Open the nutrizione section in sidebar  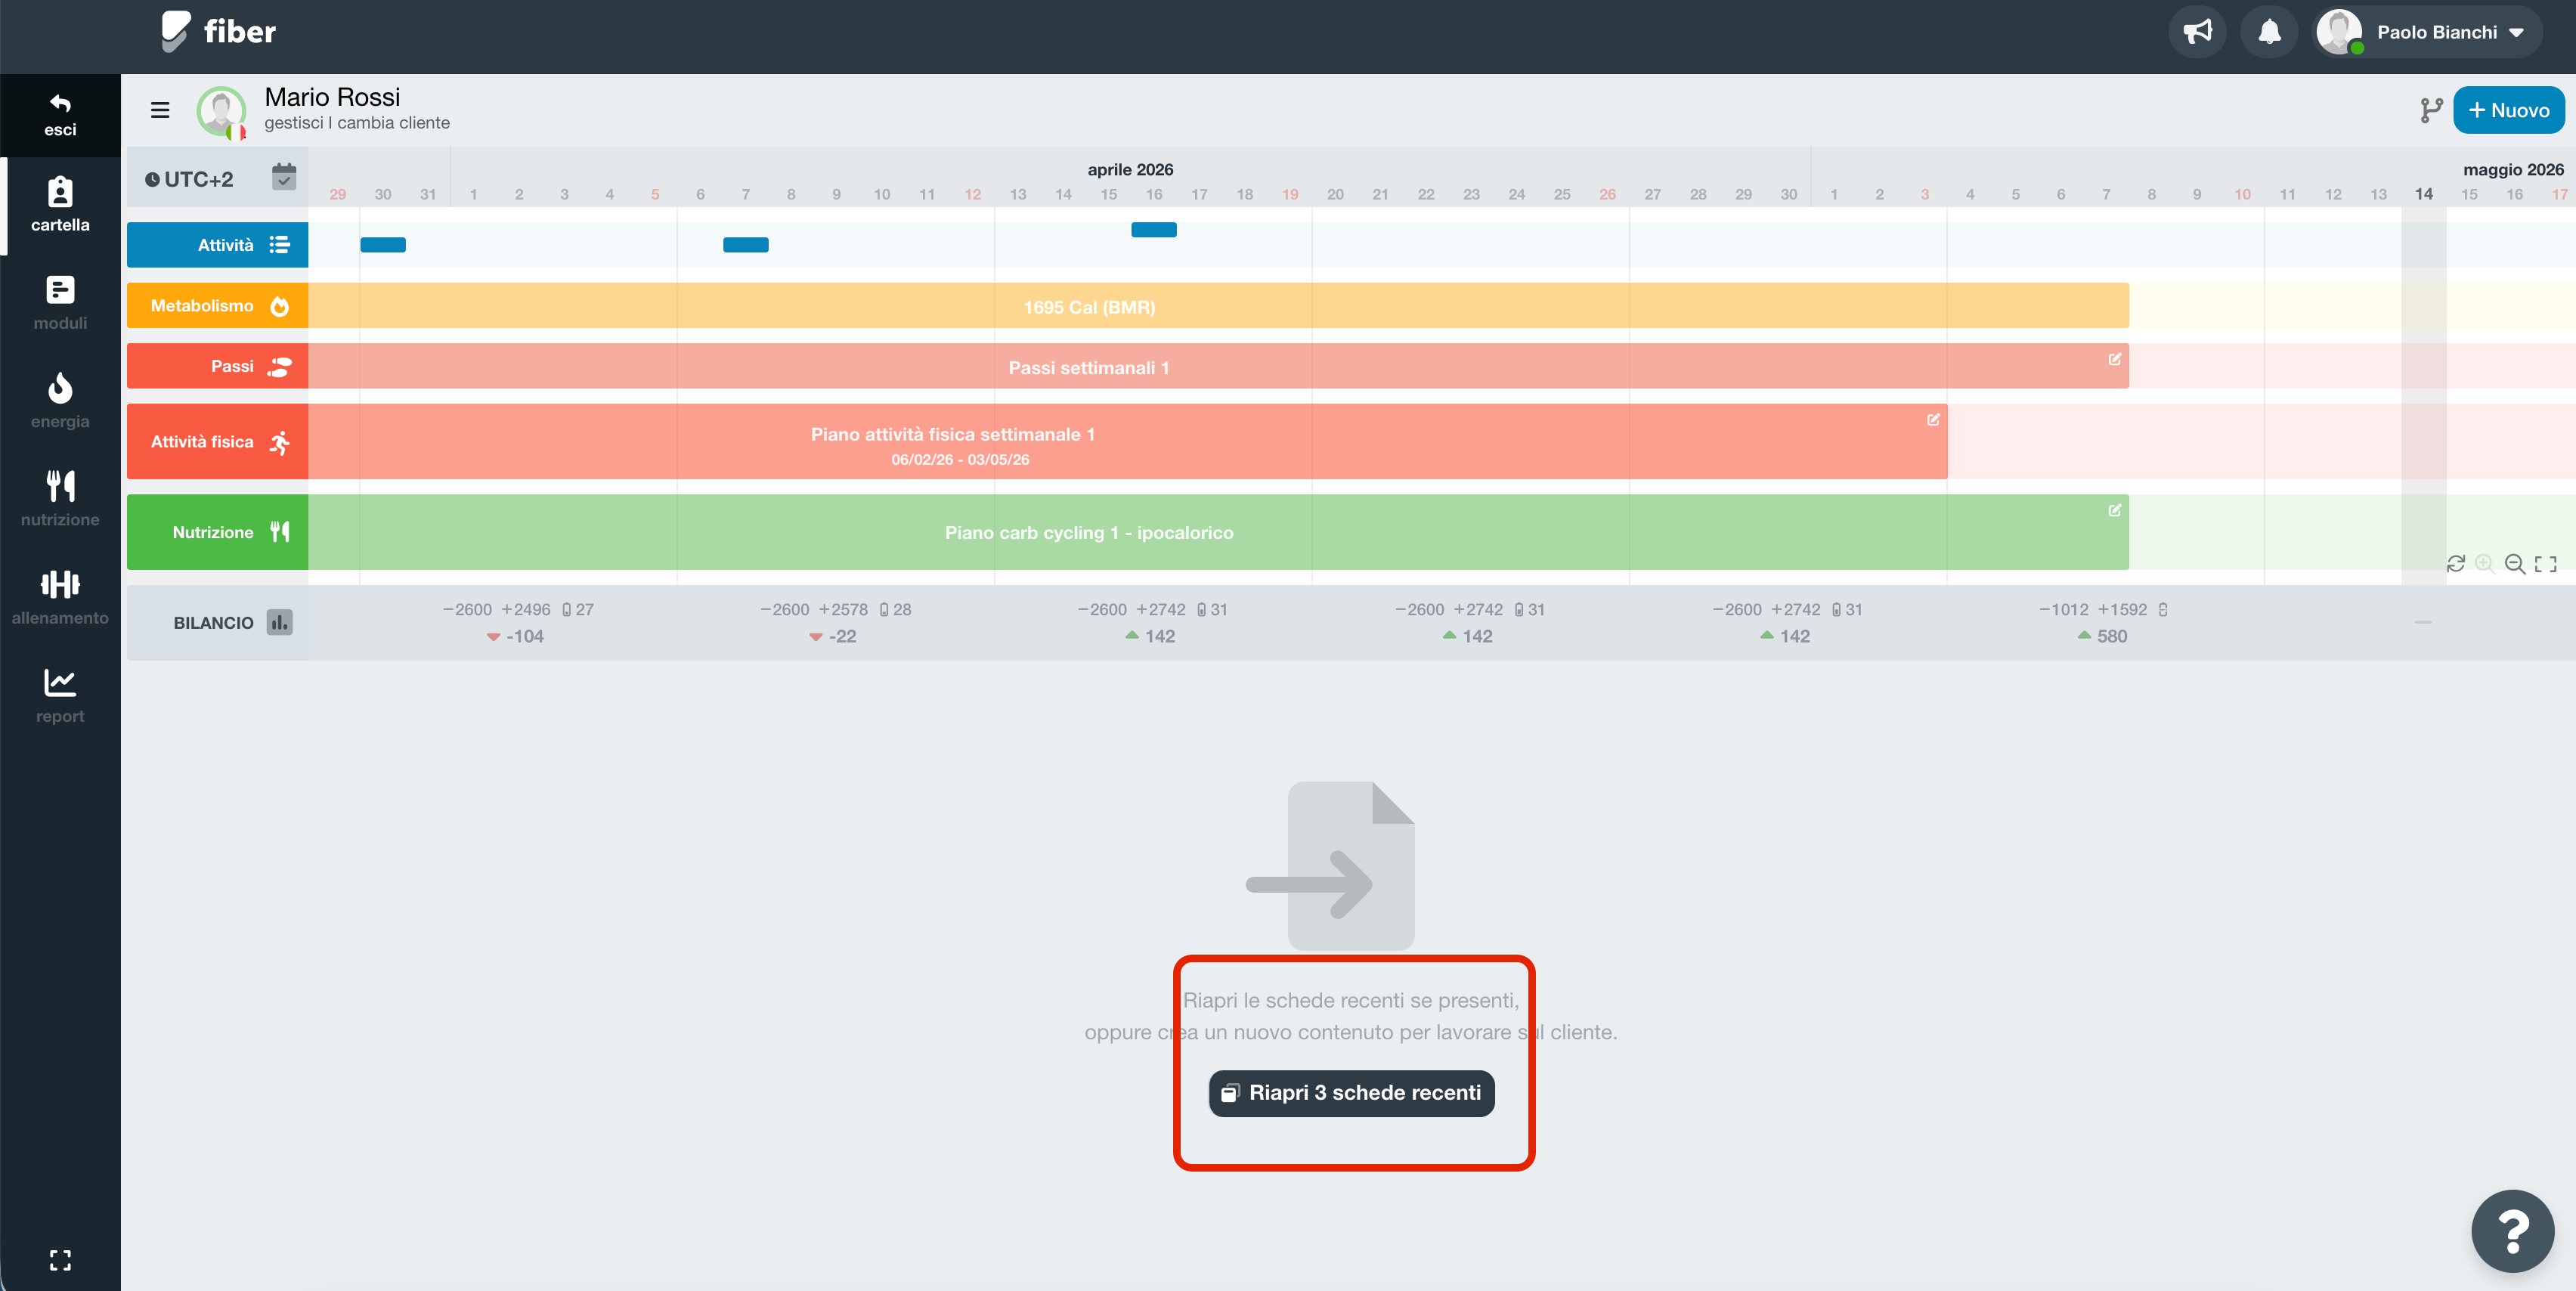[60, 499]
